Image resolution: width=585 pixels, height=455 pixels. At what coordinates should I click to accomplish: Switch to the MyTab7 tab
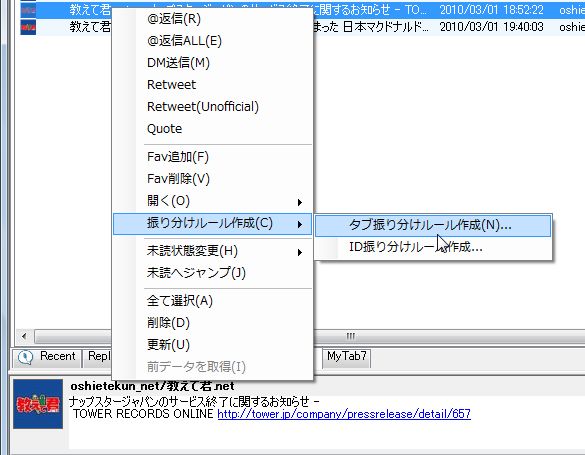point(347,357)
